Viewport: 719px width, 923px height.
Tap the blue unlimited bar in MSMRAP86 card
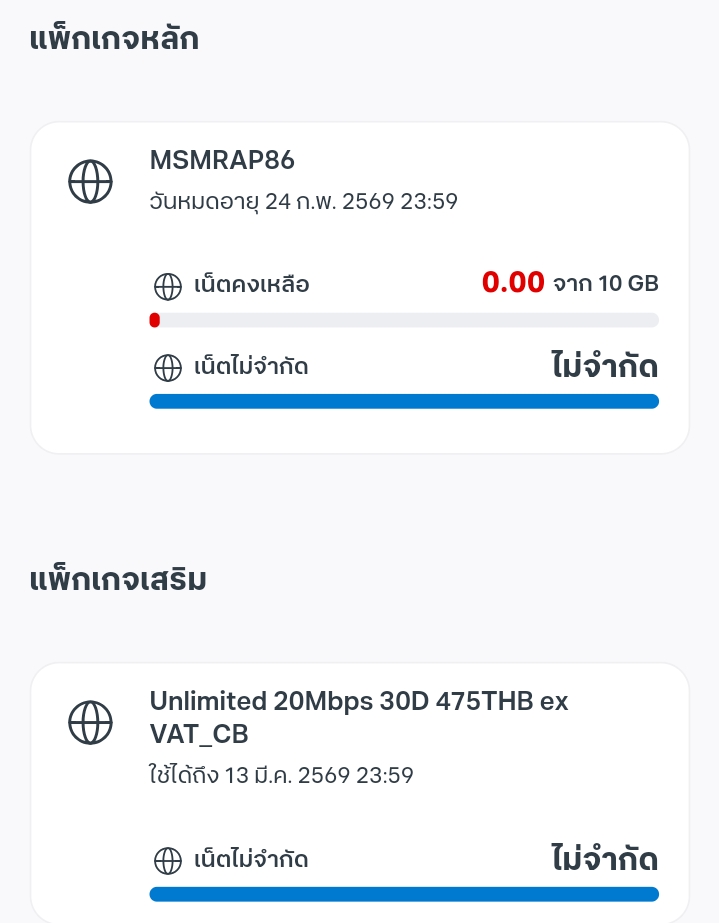tap(404, 401)
